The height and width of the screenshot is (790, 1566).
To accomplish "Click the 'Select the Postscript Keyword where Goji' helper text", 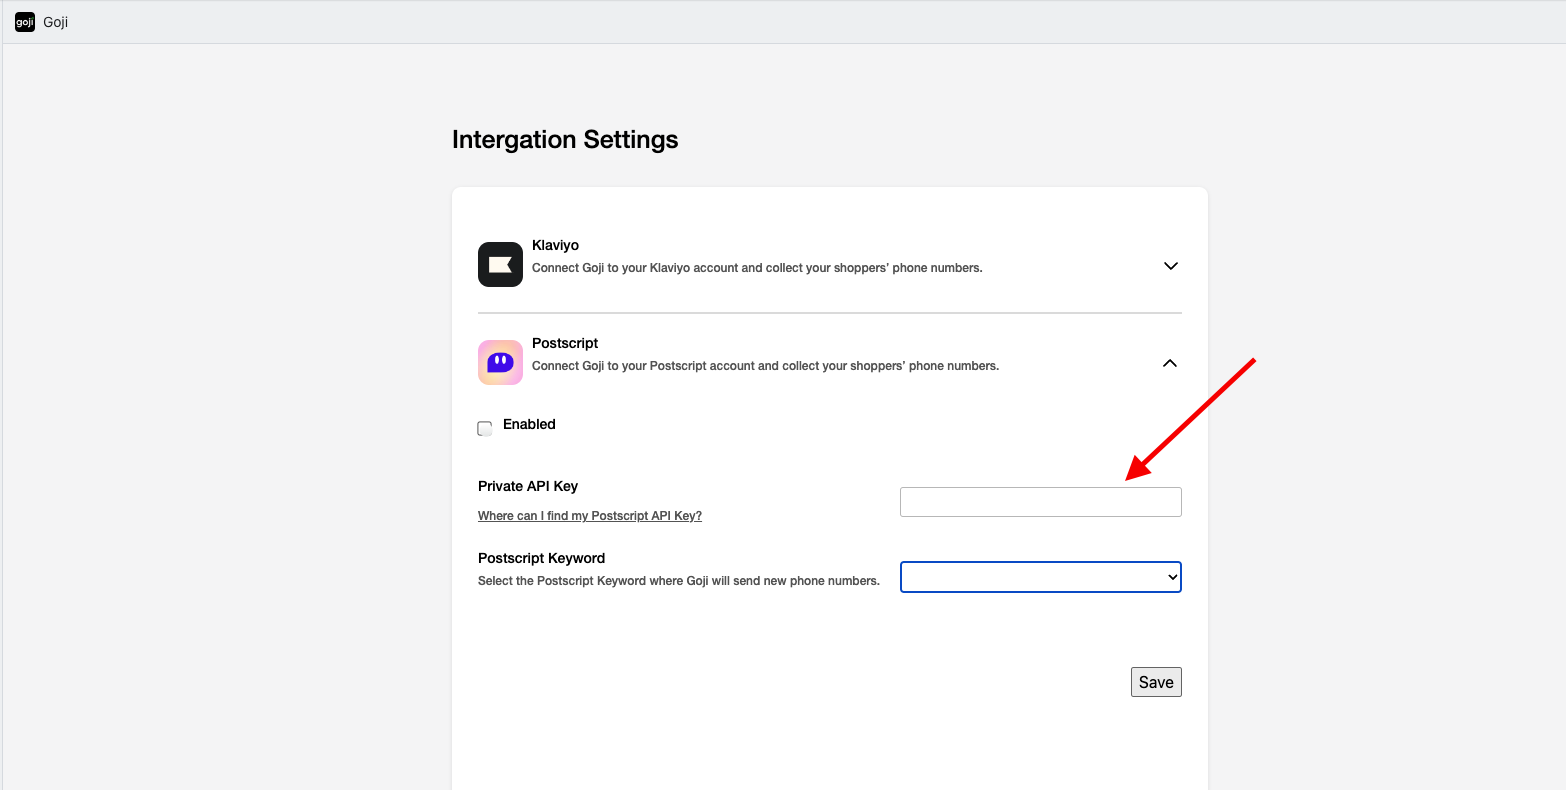I will tap(679, 581).
